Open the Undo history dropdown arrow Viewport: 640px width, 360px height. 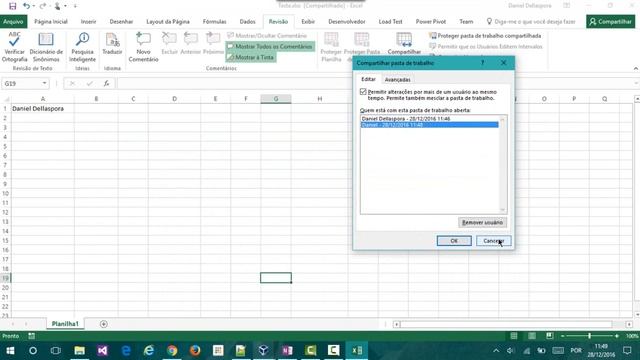pyautogui.click(x=33, y=6)
